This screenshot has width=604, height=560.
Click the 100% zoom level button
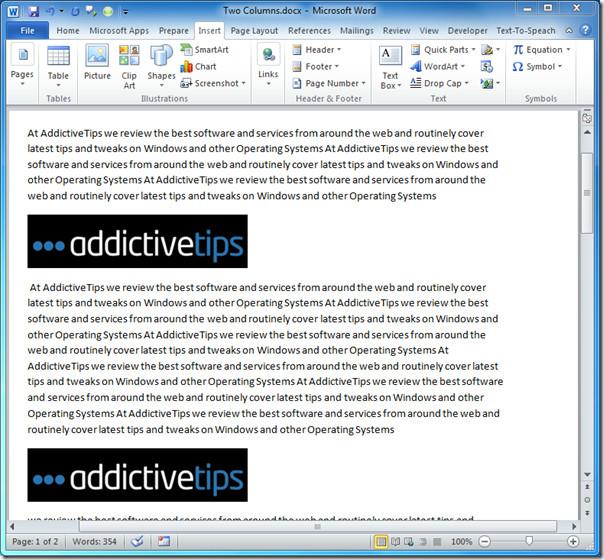pos(461,541)
